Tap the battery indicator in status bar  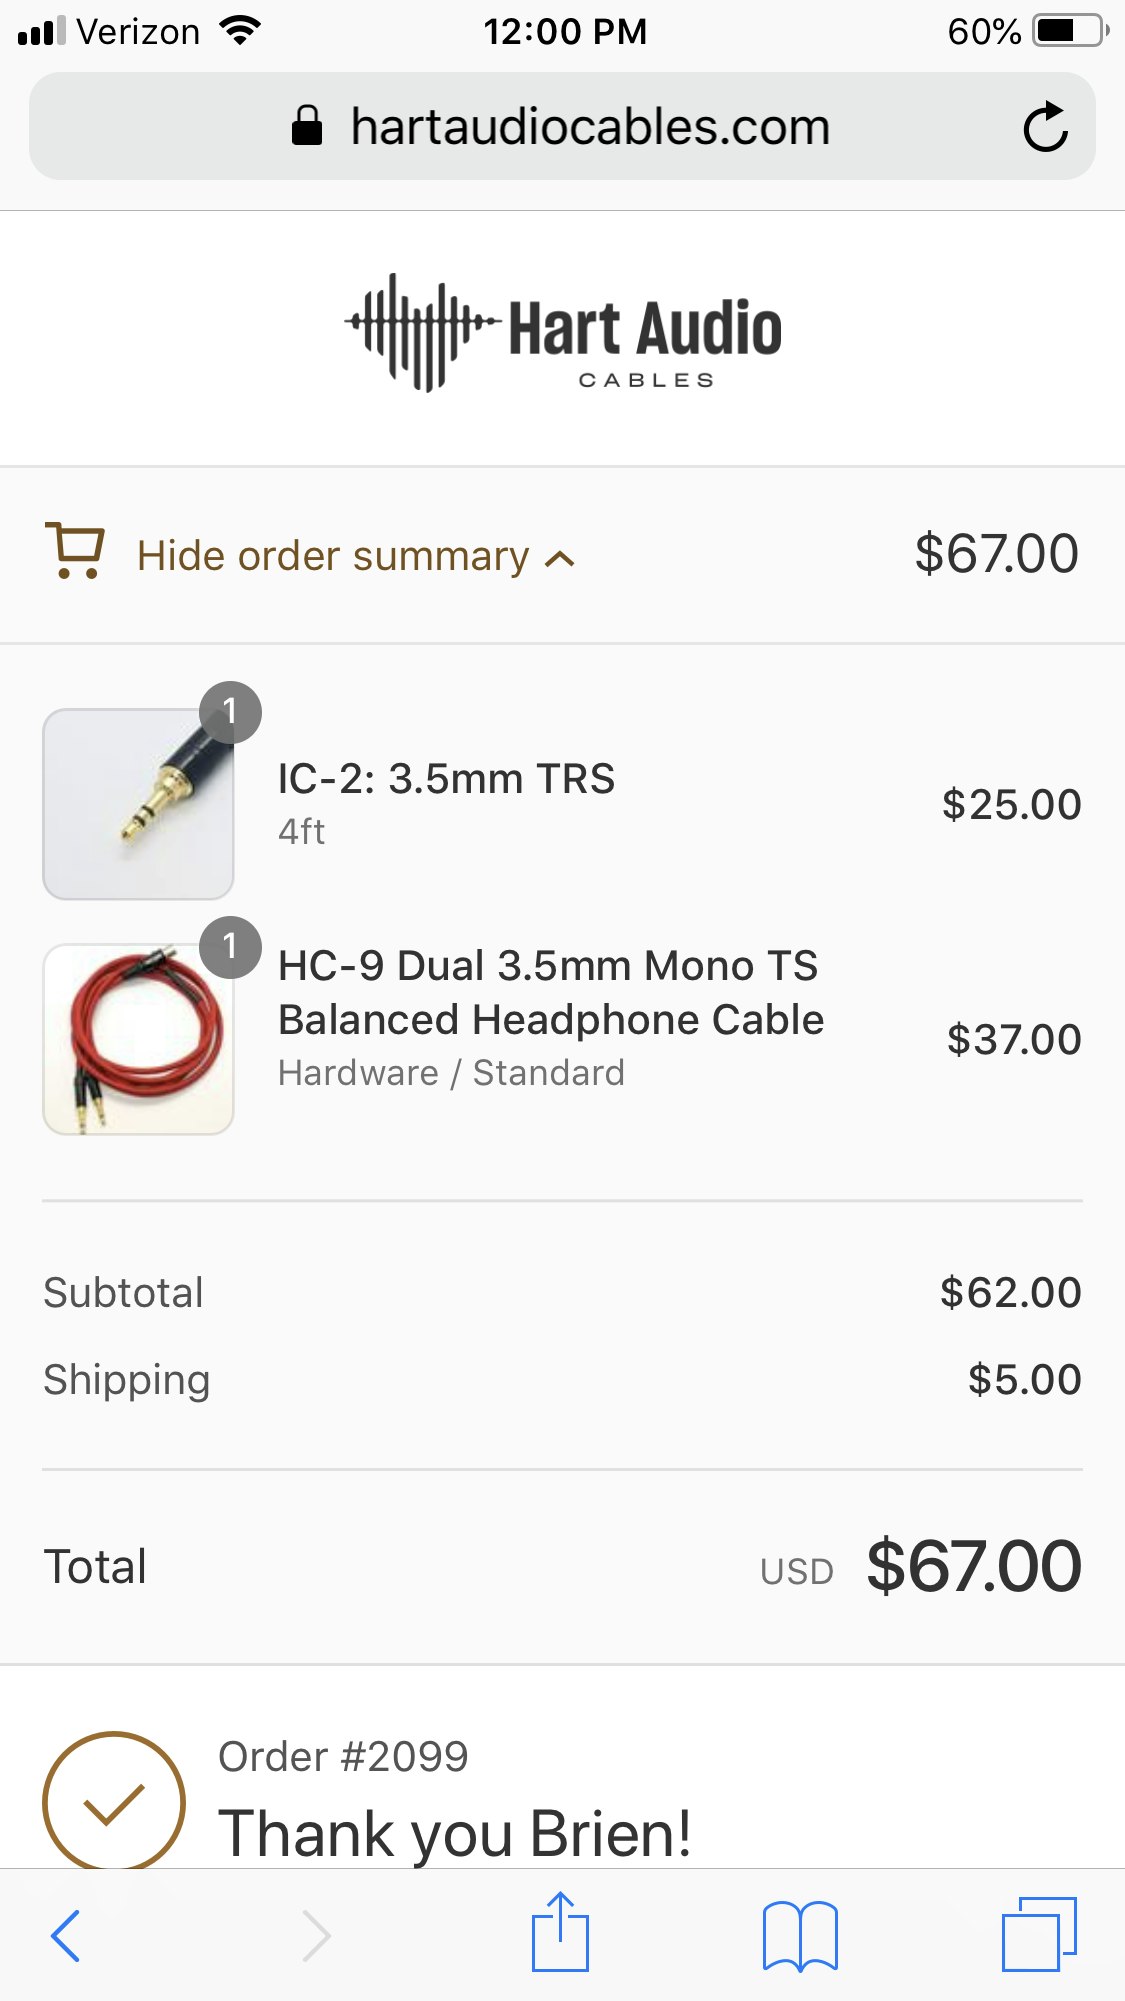click(x=1070, y=31)
